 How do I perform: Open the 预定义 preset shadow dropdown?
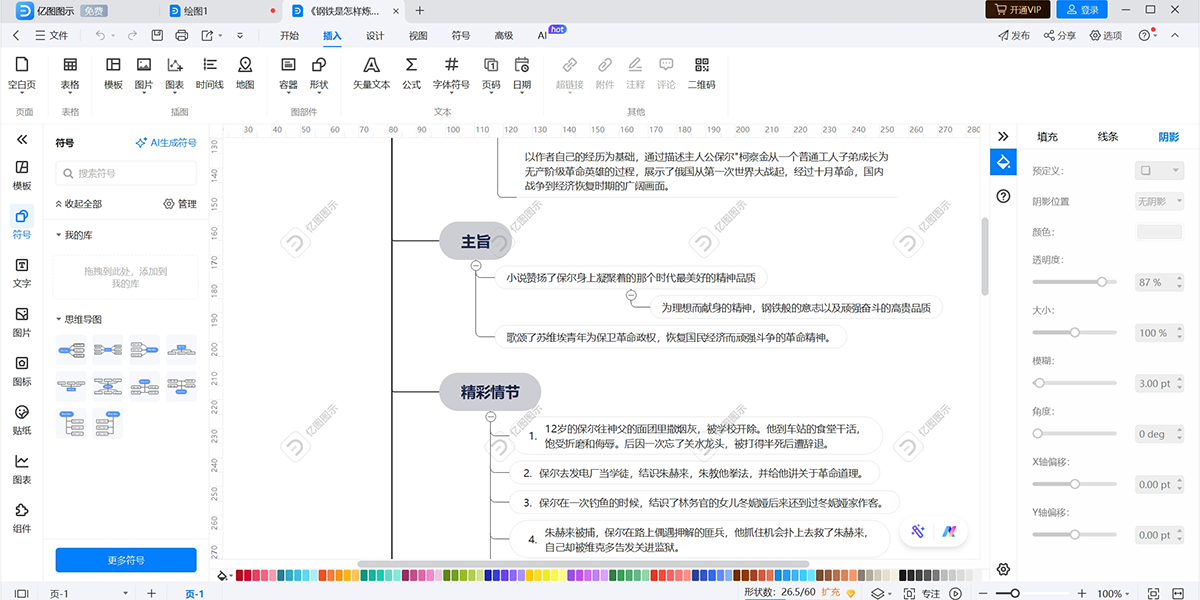point(1159,171)
